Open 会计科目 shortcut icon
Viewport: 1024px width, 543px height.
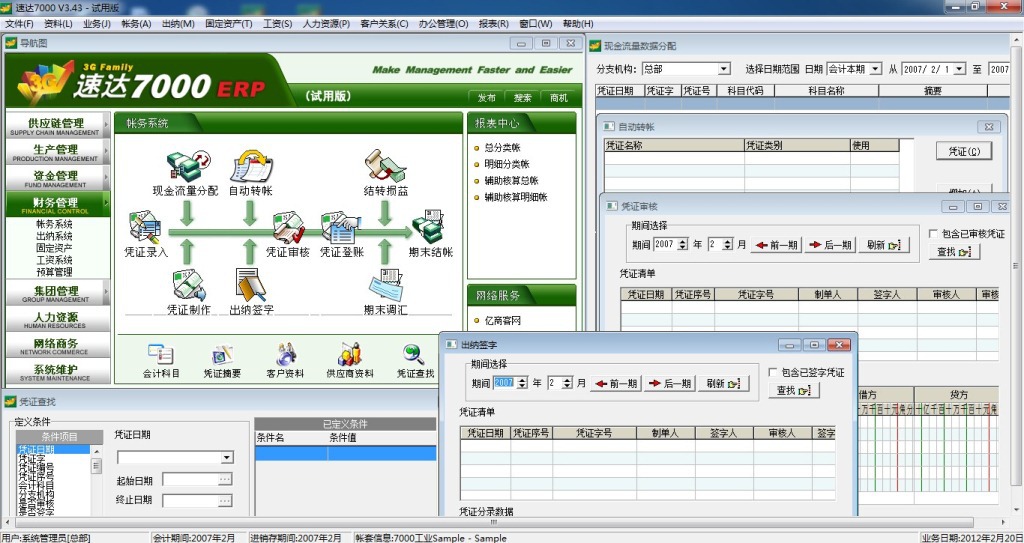pyautogui.click(x=161, y=355)
